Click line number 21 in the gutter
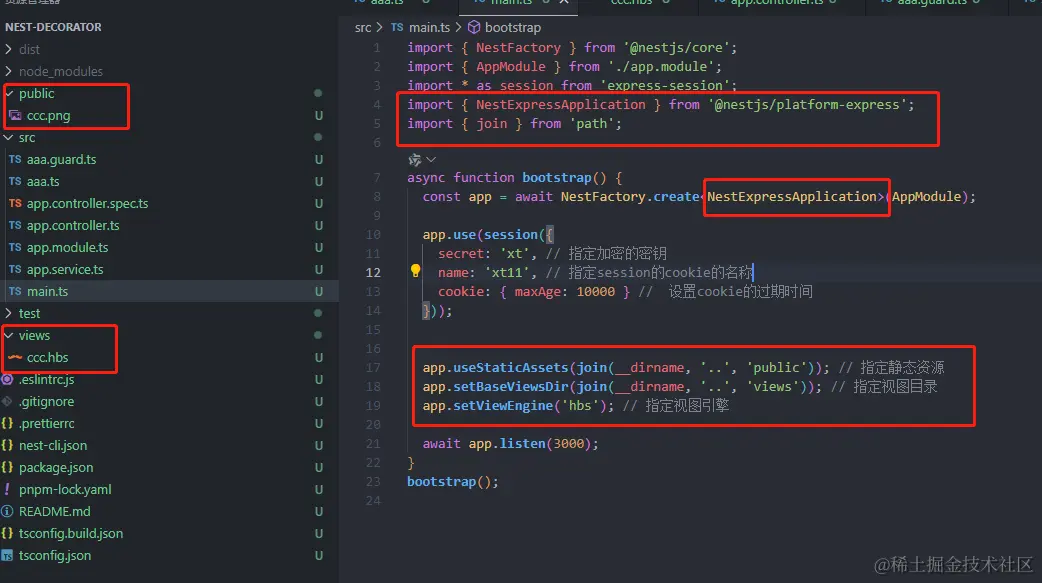The image size is (1042, 583). click(x=373, y=443)
